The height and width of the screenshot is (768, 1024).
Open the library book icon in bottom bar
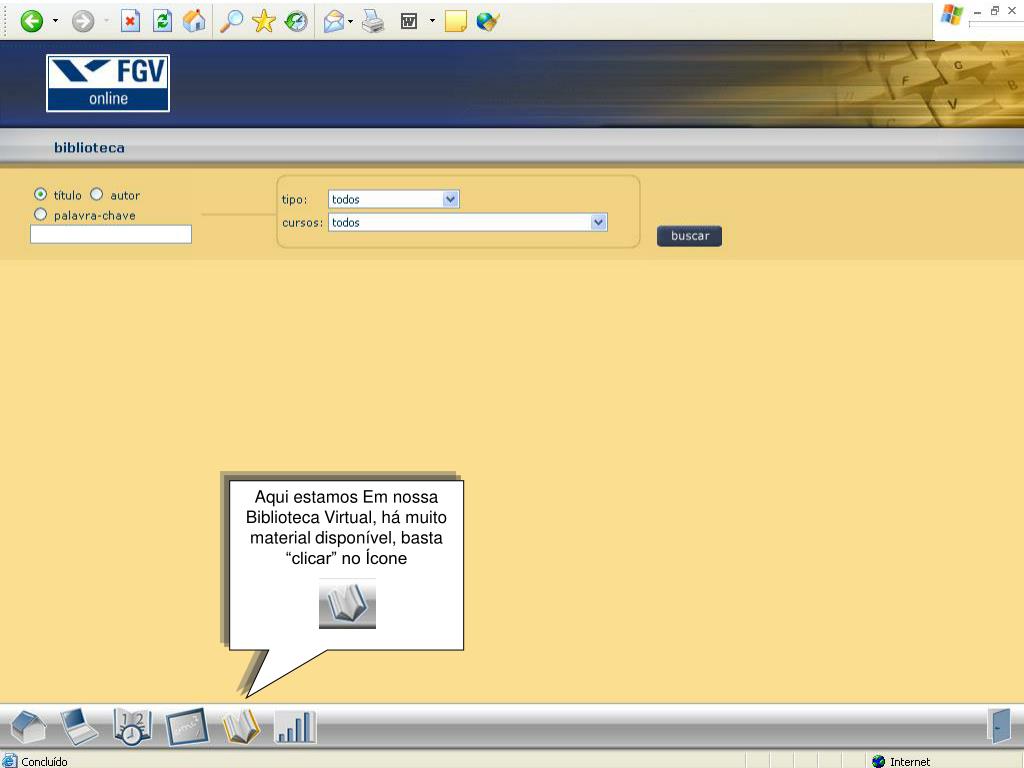point(241,726)
